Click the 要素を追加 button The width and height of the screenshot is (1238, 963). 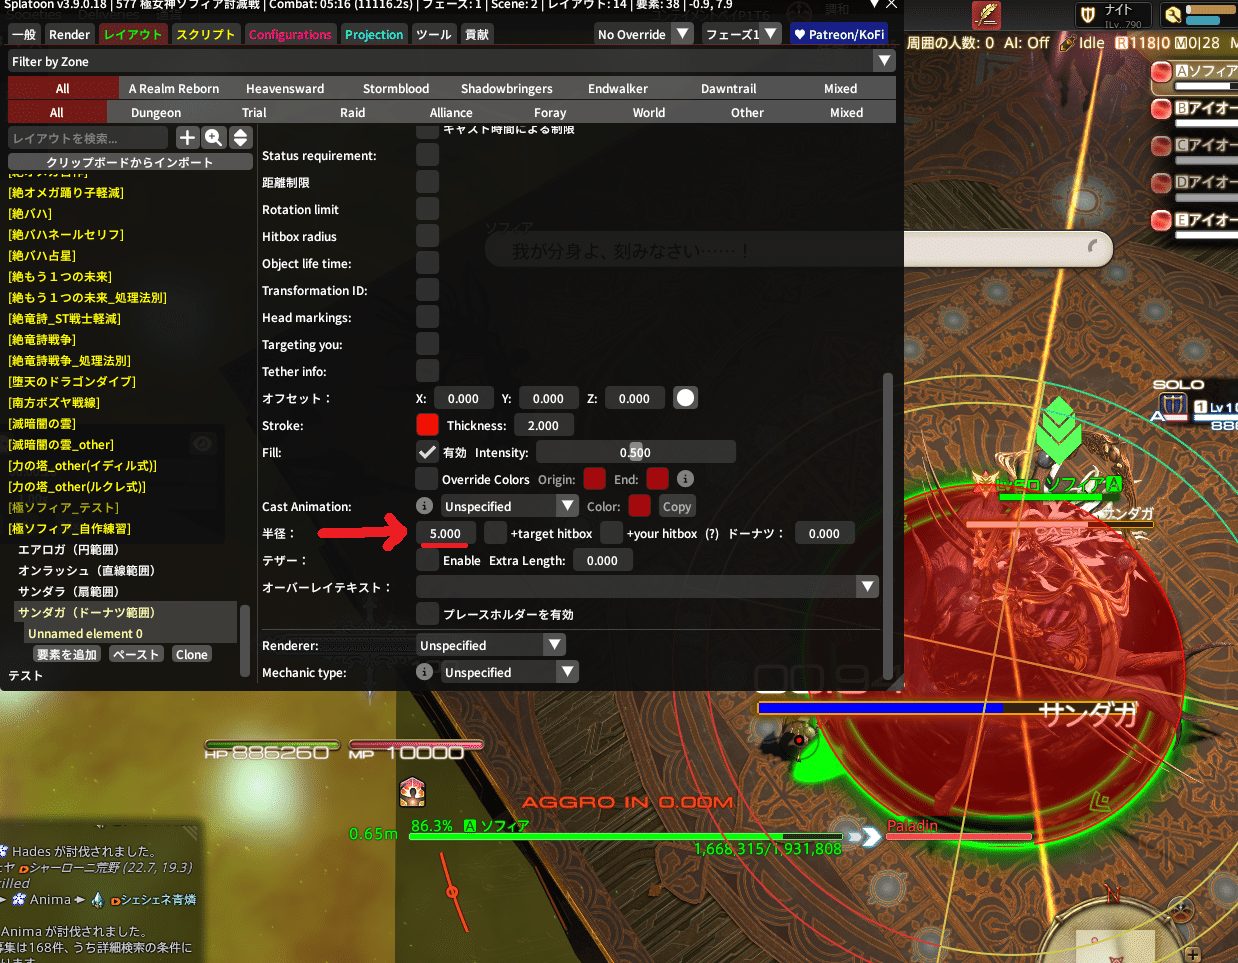(x=67, y=654)
